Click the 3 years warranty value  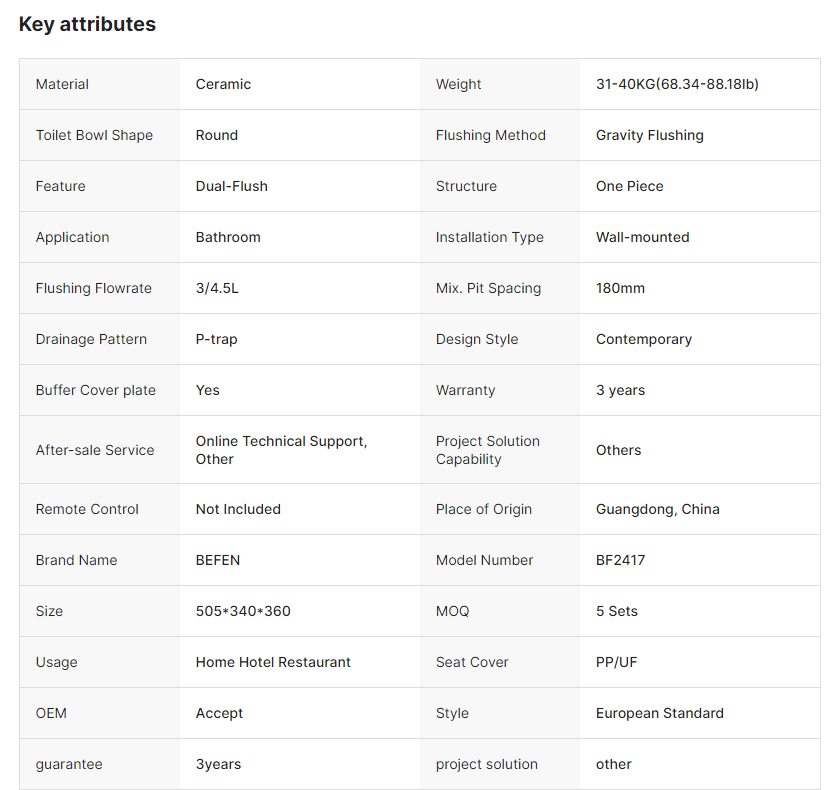click(x=620, y=390)
